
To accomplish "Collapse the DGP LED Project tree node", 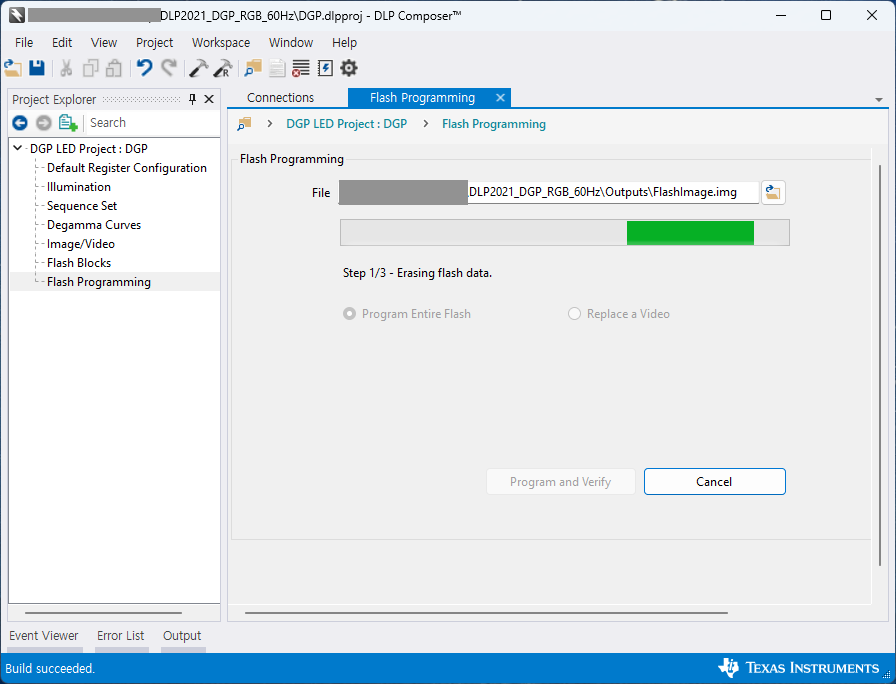I will tap(18, 148).
